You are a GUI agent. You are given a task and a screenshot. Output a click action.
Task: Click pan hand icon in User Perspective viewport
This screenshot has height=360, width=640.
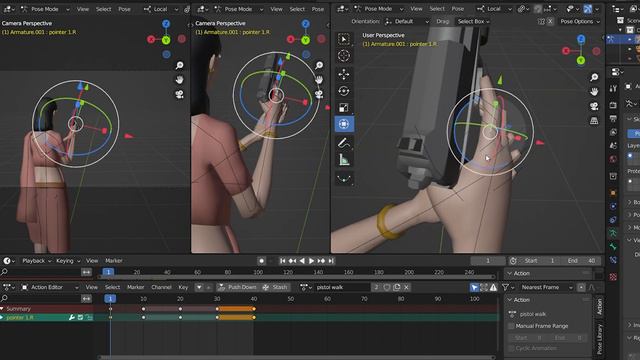point(594,91)
